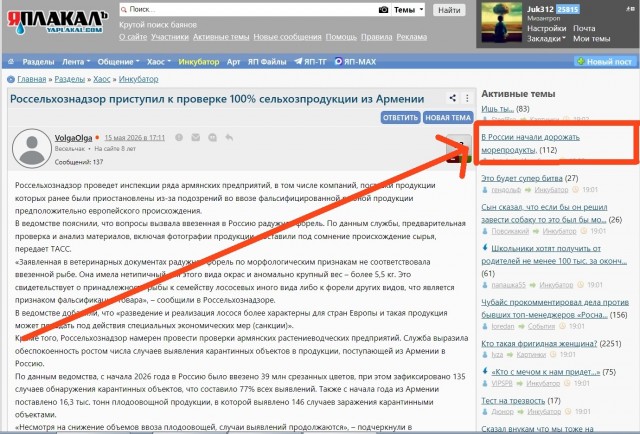Click user icon next to Дюнор
Image resolution: width=640 pixels, height=434 pixels.
click(x=485, y=412)
